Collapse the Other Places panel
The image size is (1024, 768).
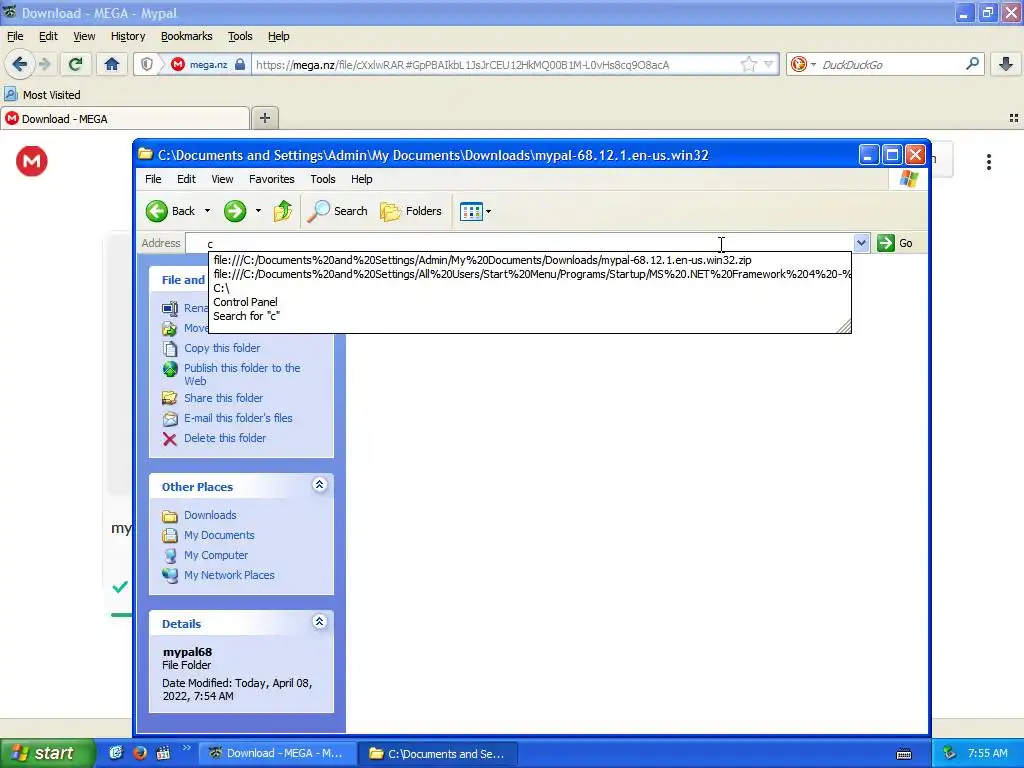point(319,485)
